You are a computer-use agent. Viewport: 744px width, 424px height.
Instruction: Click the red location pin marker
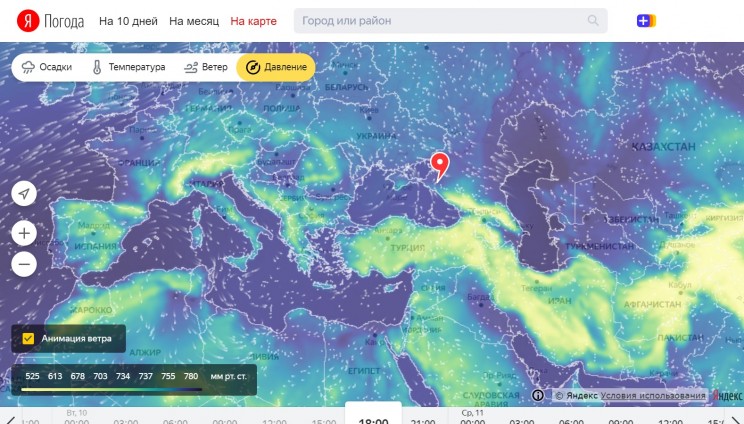[440, 166]
